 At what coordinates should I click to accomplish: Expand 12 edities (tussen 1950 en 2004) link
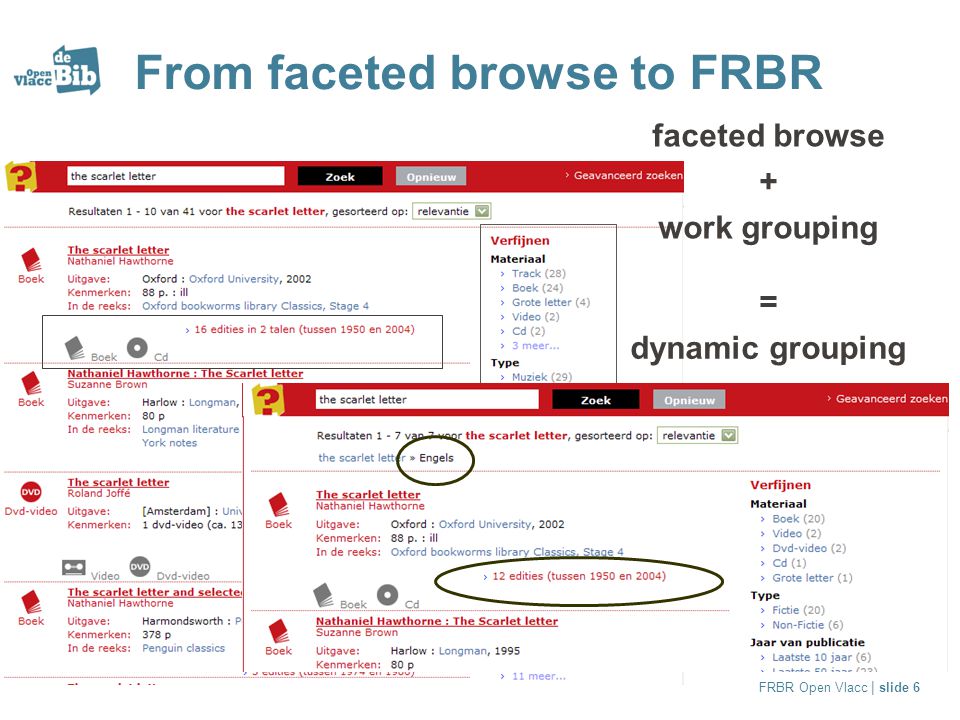point(579,576)
